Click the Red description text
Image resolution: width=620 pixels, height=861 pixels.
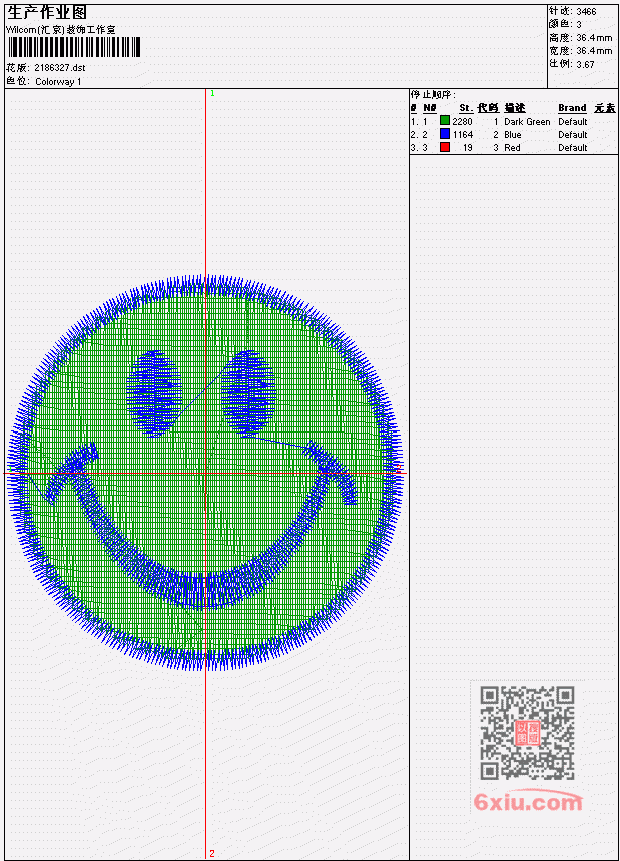coord(512,148)
